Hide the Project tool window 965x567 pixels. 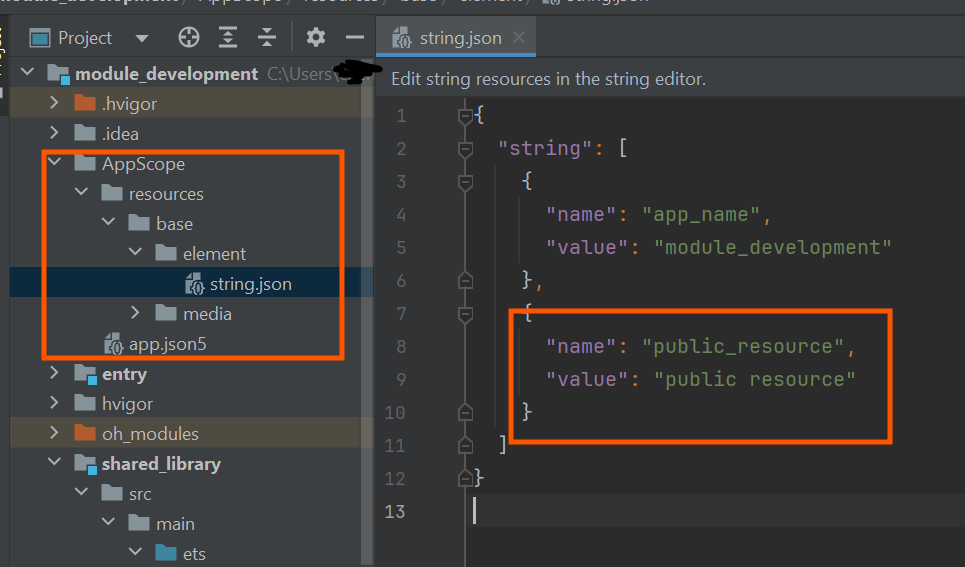(x=354, y=38)
